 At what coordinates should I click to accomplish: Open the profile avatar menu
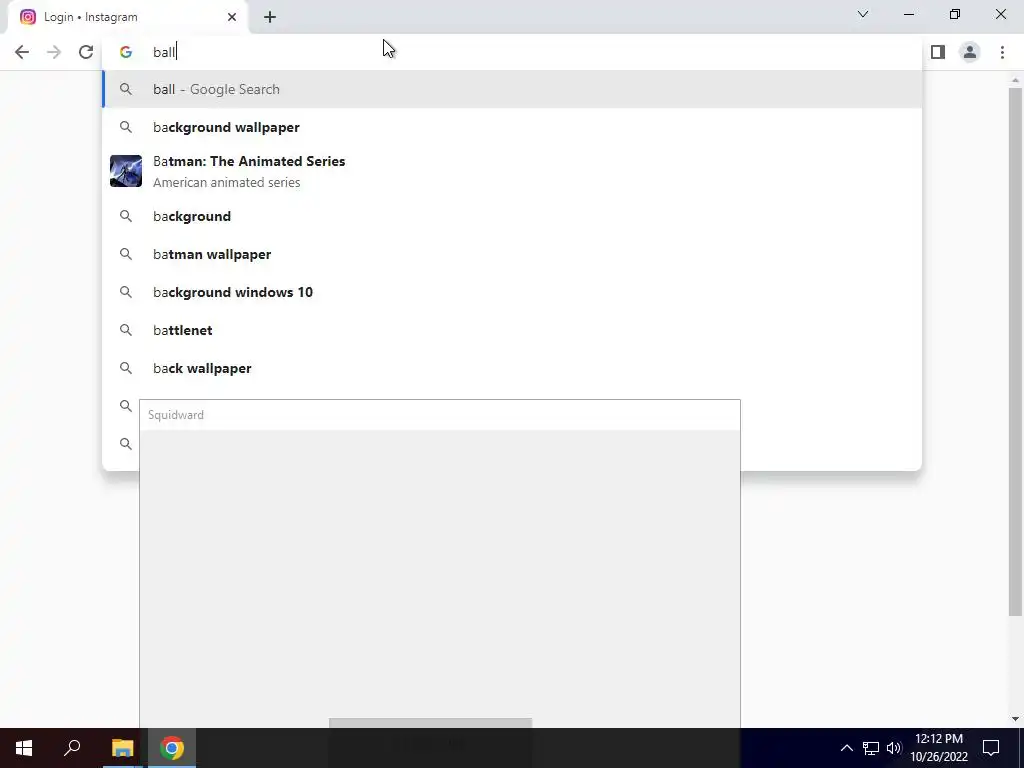[970, 52]
